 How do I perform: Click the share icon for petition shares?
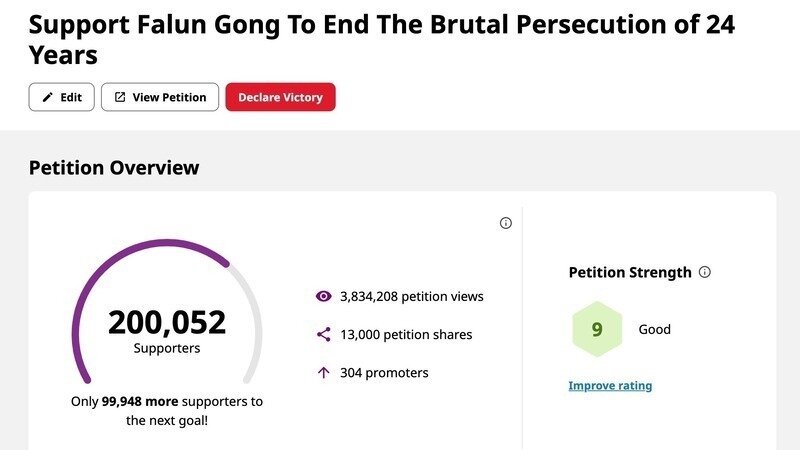point(323,335)
